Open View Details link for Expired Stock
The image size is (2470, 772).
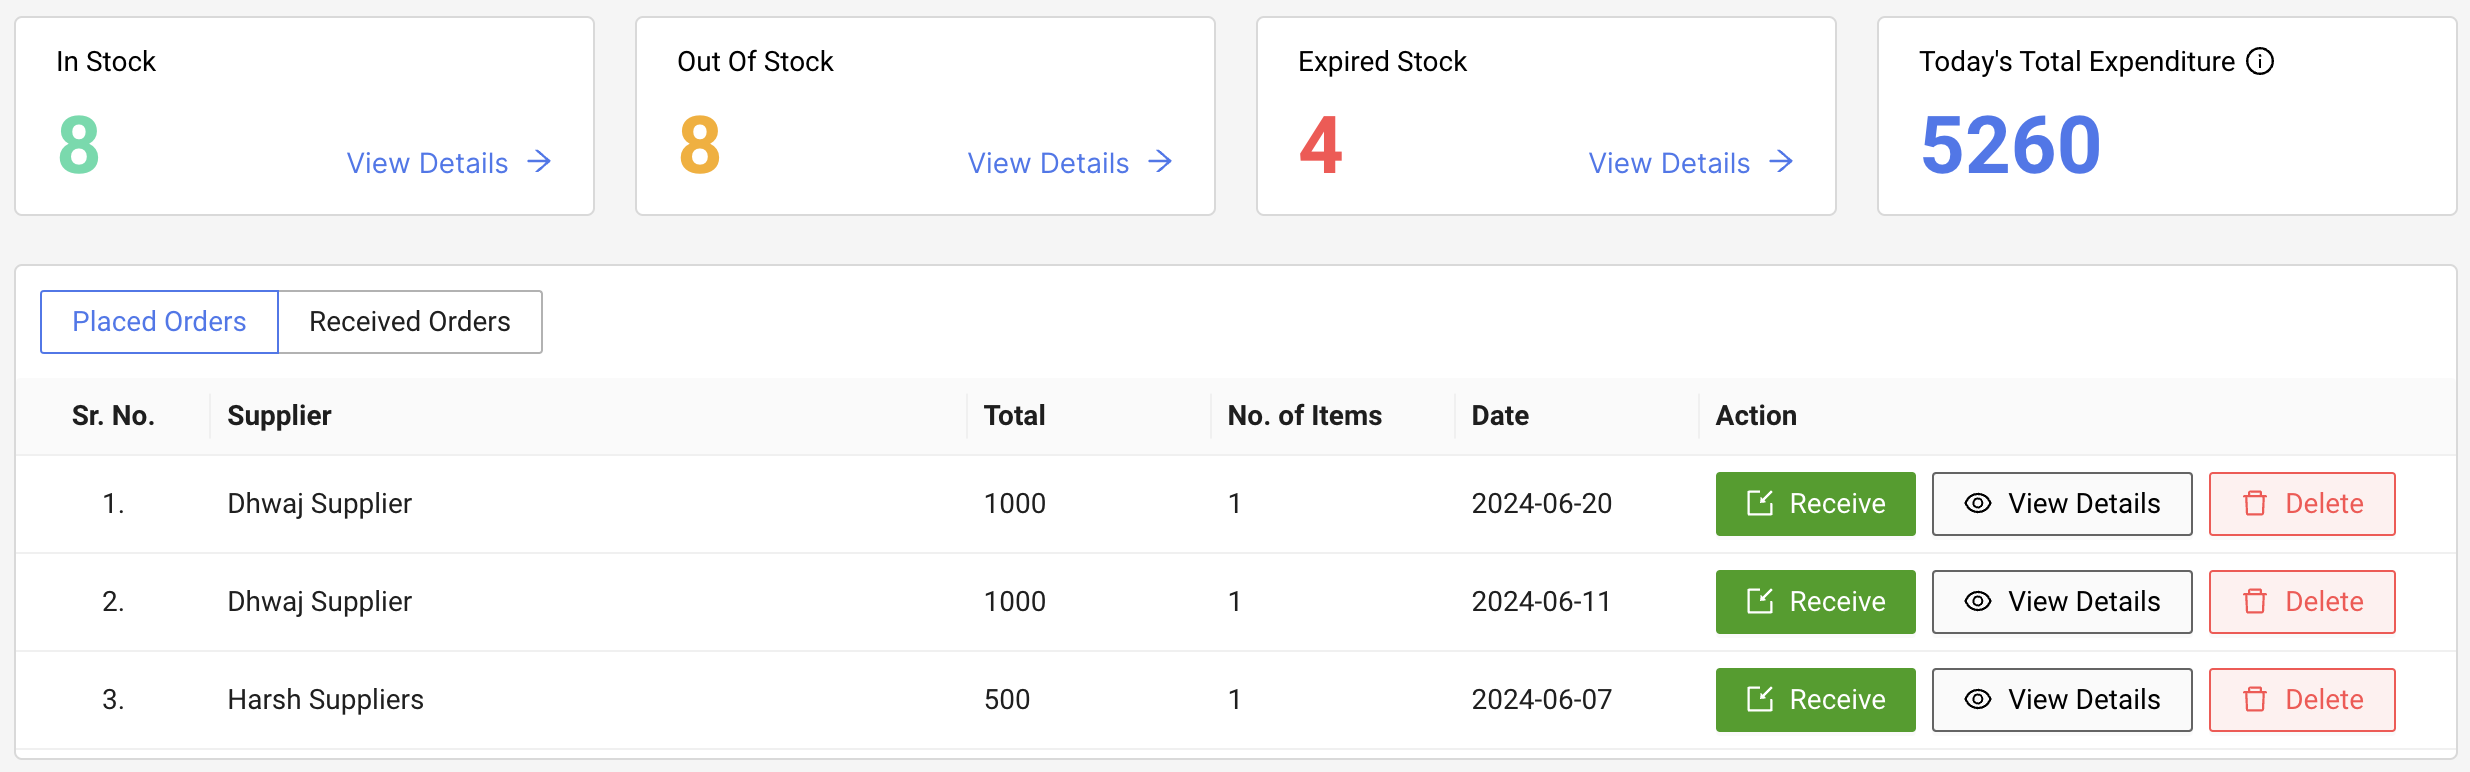(1670, 163)
